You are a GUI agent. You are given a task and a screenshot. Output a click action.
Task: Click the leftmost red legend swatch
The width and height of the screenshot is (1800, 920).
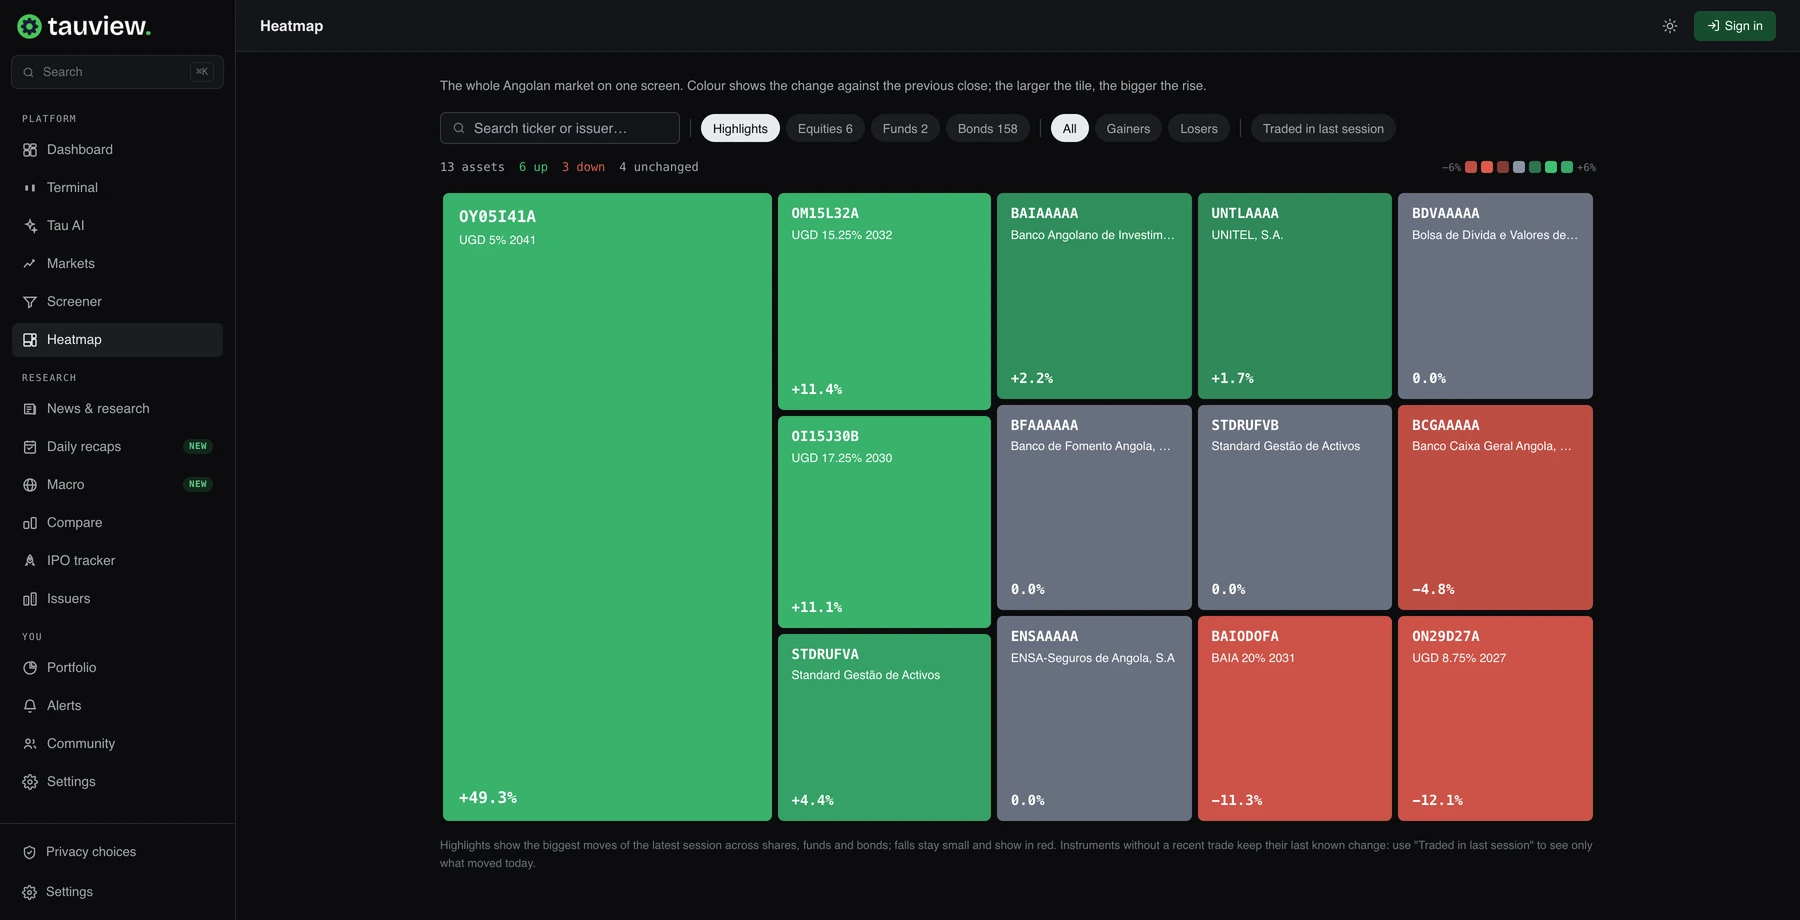(x=1471, y=167)
